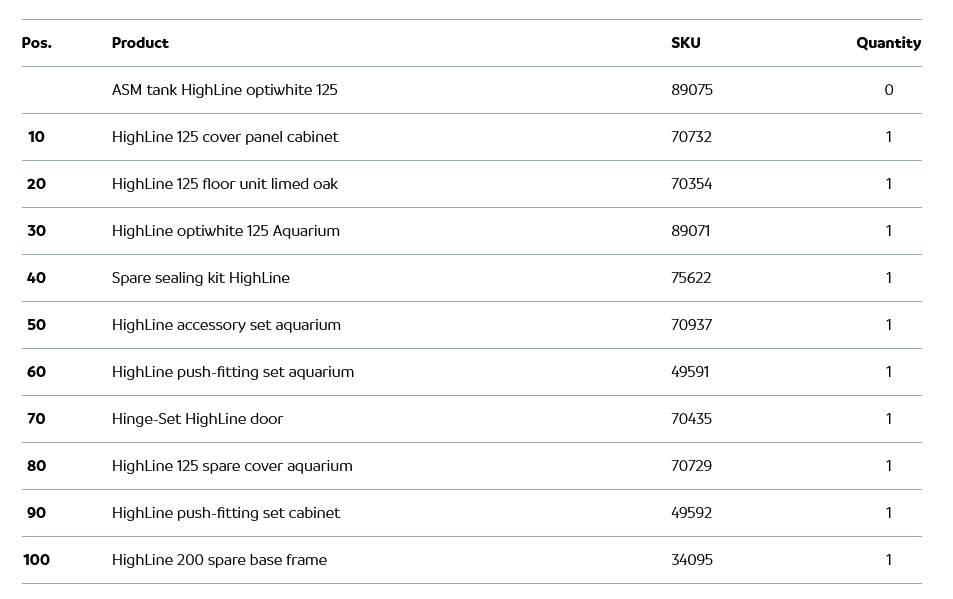Click Spare sealing kit HighLine product
Image resolution: width=953 pixels, height=599 pixels.
(x=201, y=278)
